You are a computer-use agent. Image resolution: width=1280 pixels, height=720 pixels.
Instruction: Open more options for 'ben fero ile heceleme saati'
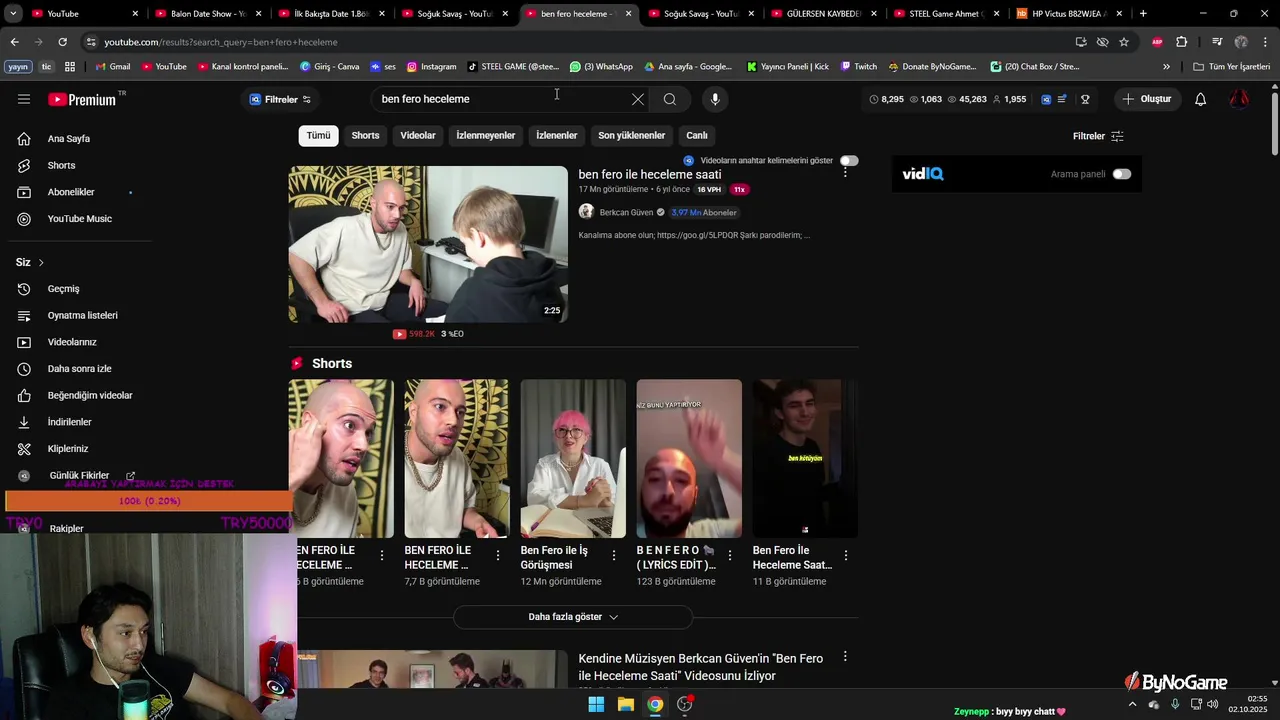coord(845,173)
